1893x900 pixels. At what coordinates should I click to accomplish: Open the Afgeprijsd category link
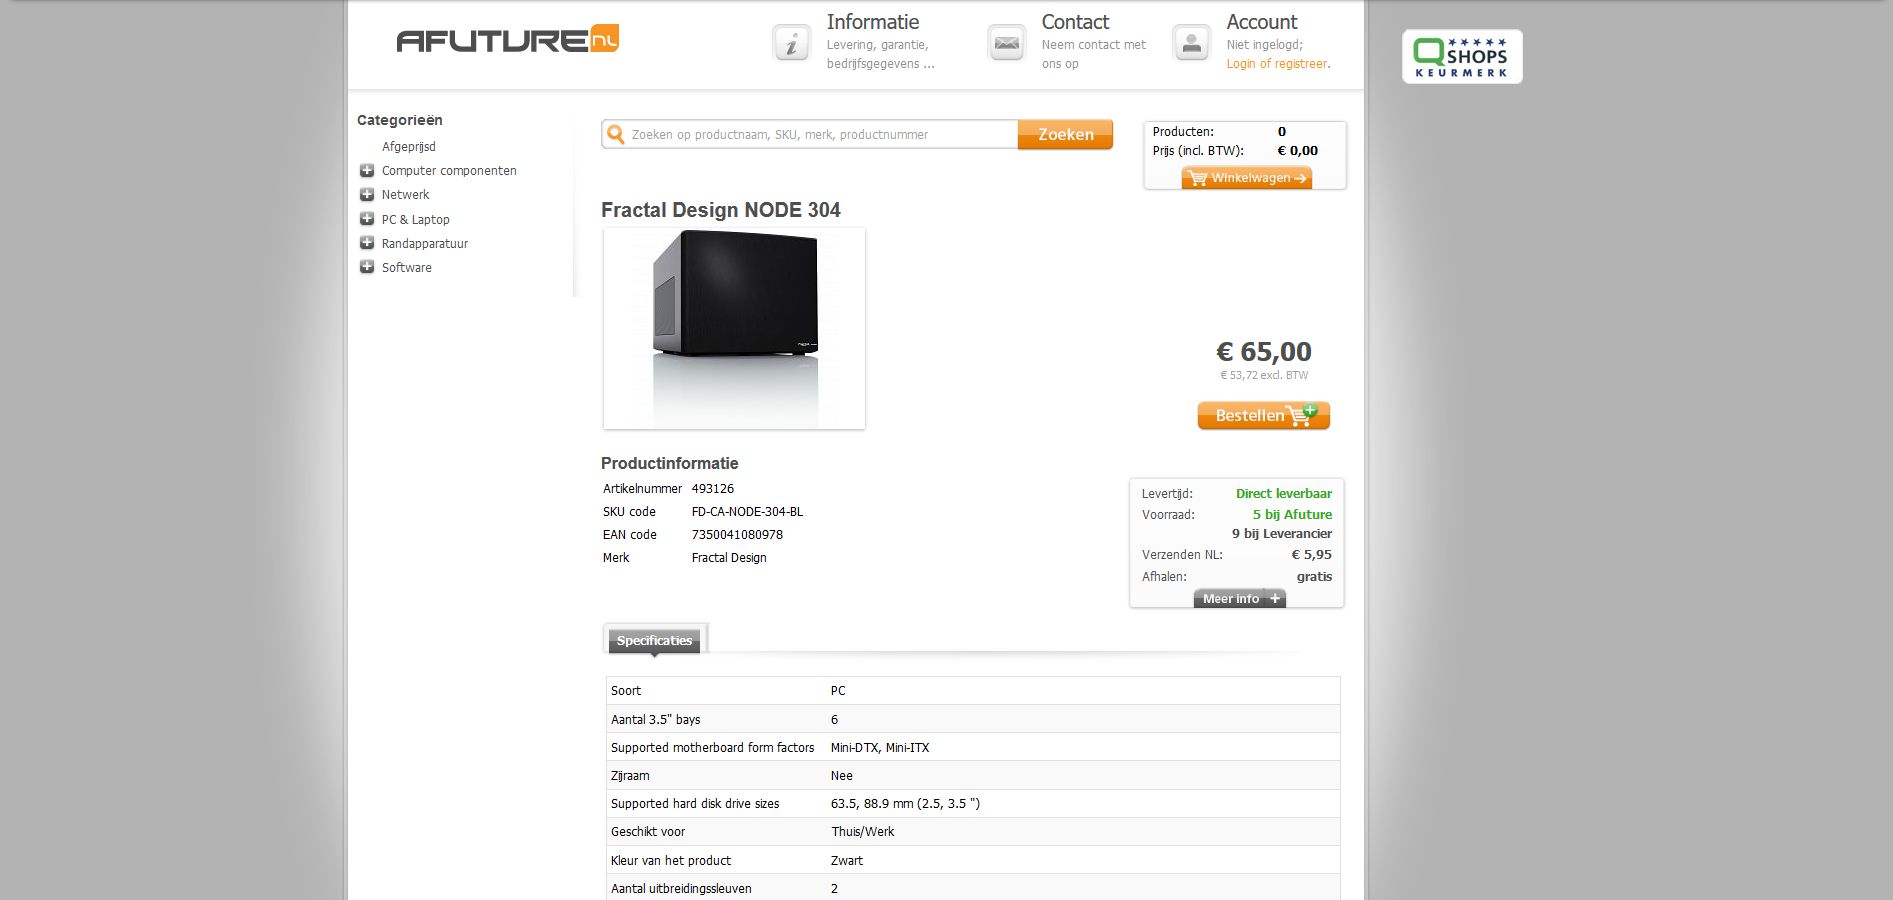pos(408,146)
